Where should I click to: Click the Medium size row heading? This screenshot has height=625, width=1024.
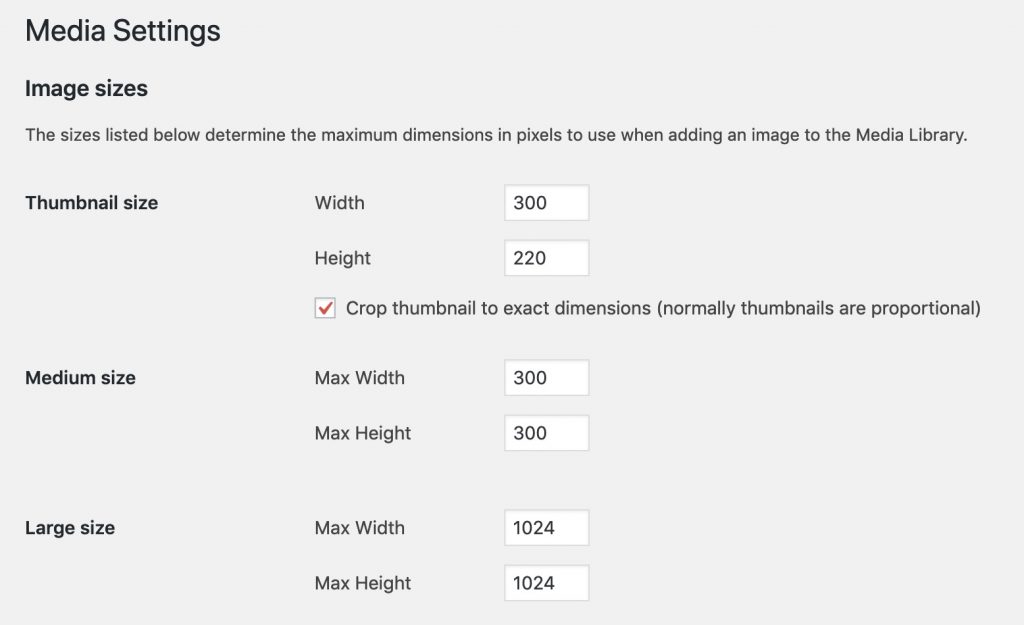pos(80,378)
